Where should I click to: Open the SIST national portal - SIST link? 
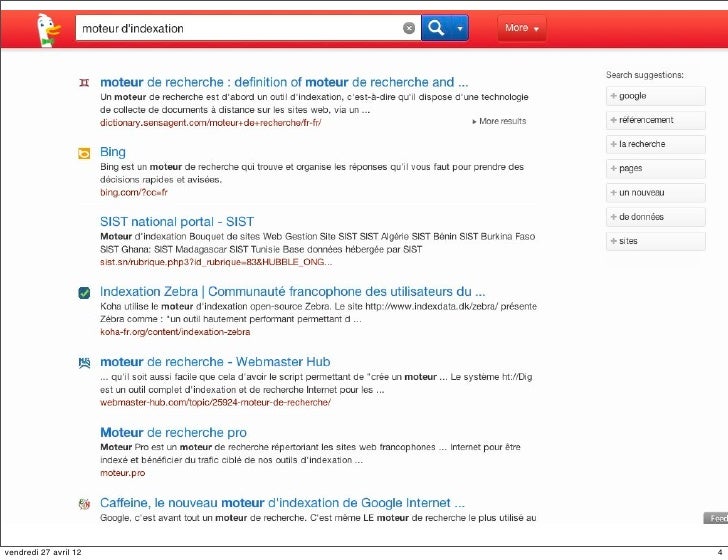point(177,221)
